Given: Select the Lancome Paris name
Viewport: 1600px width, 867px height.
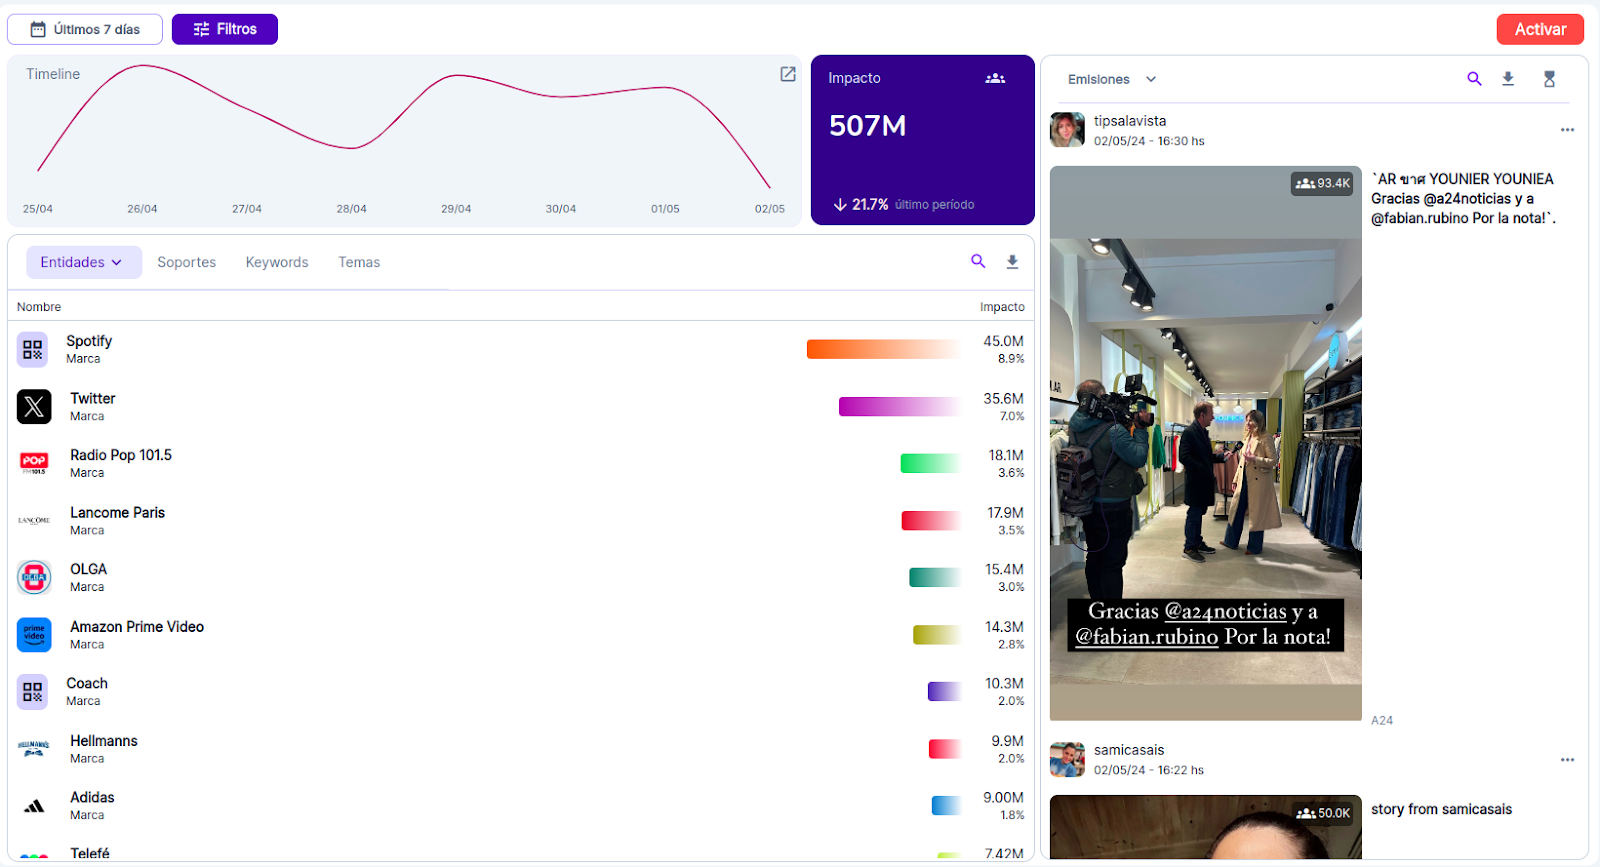Looking at the screenshot, I should point(118,512).
